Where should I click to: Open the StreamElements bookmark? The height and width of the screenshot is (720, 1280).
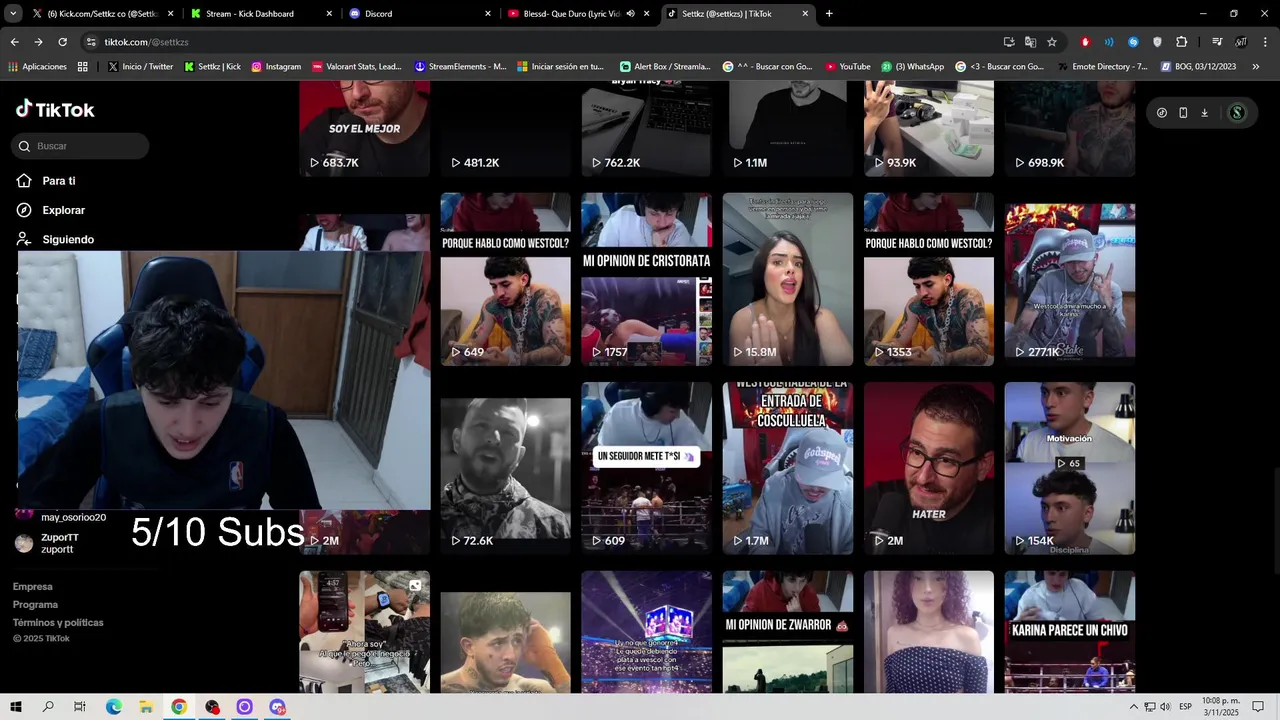(460, 67)
